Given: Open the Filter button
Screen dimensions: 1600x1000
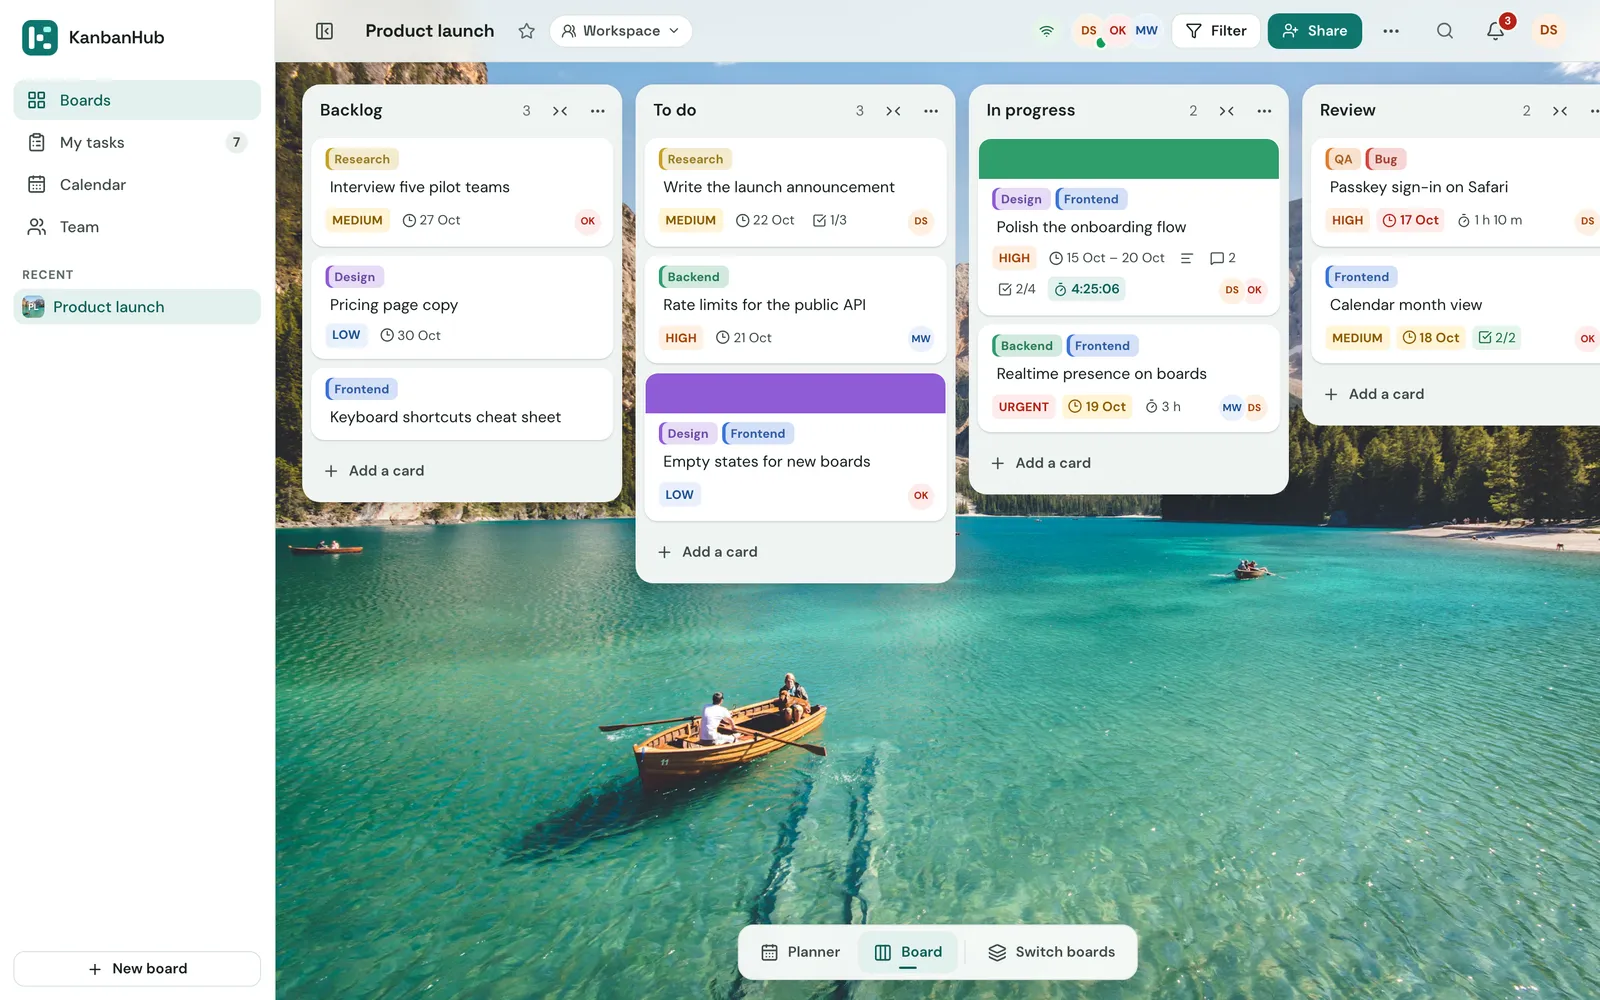Looking at the screenshot, I should 1216,31.
